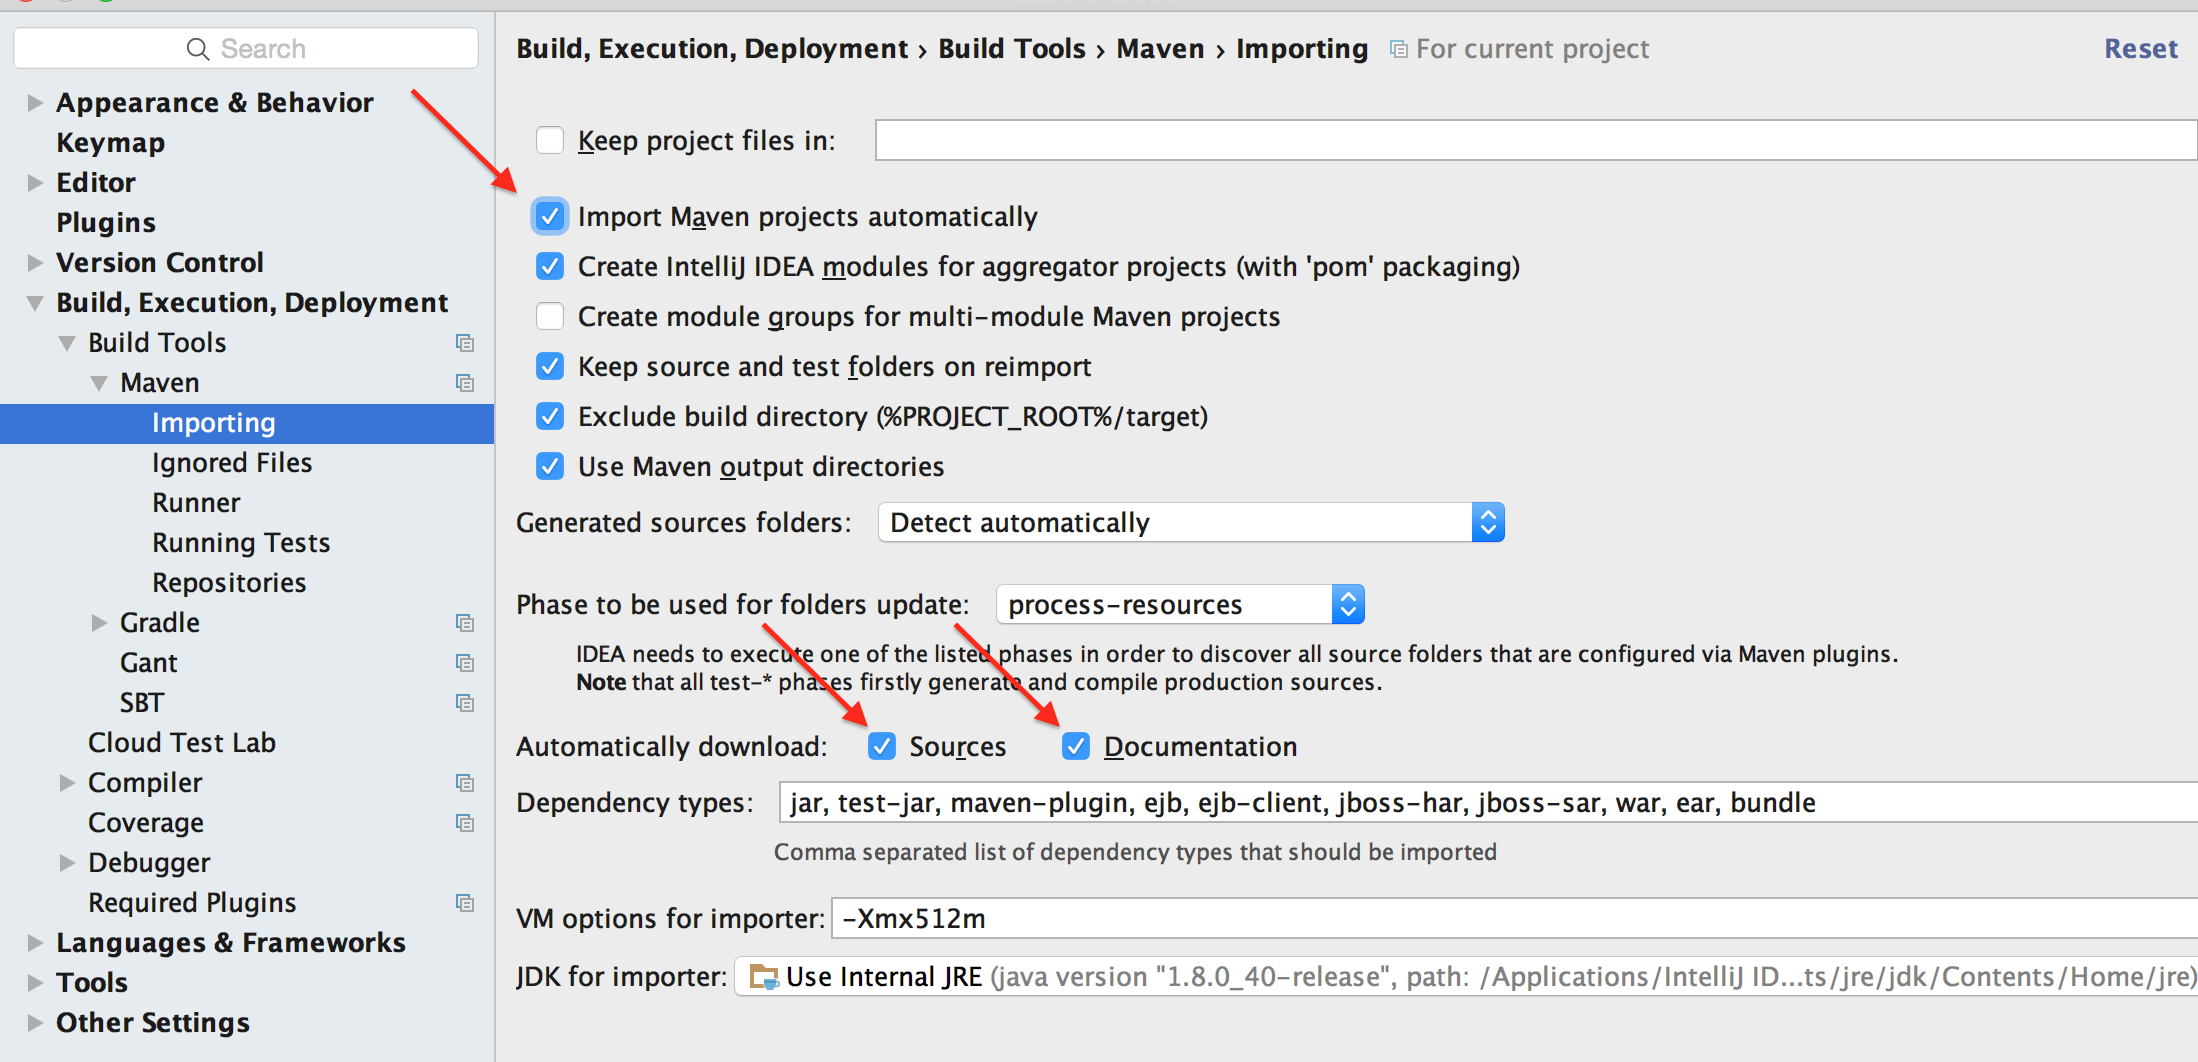The width and height of the screenshot is (2198, 1062).
Task: Click the project-level icon next to Gradle
Action: coord(465,623)
